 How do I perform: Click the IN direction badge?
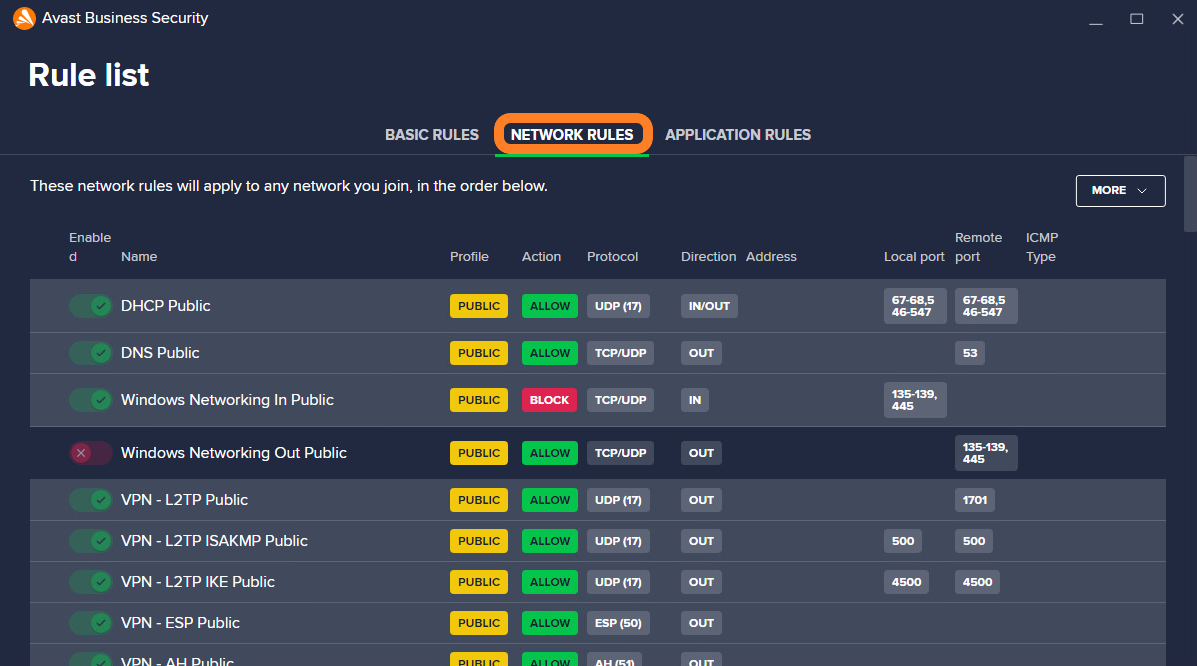695,400
